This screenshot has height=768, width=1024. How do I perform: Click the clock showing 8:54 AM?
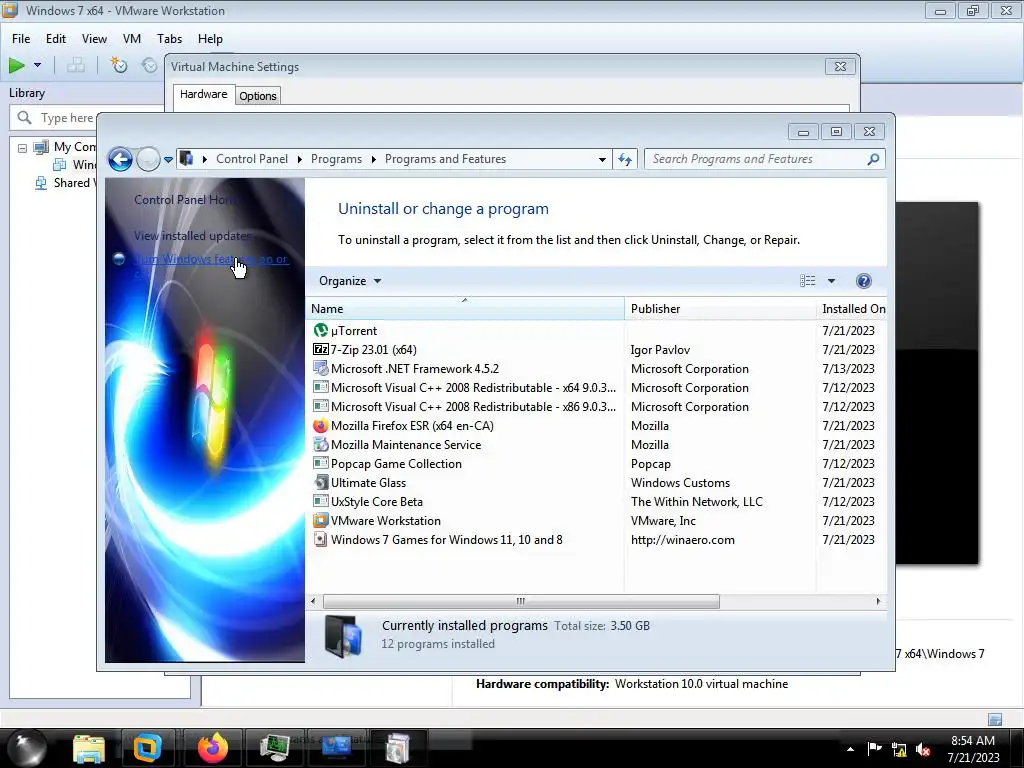972,741
